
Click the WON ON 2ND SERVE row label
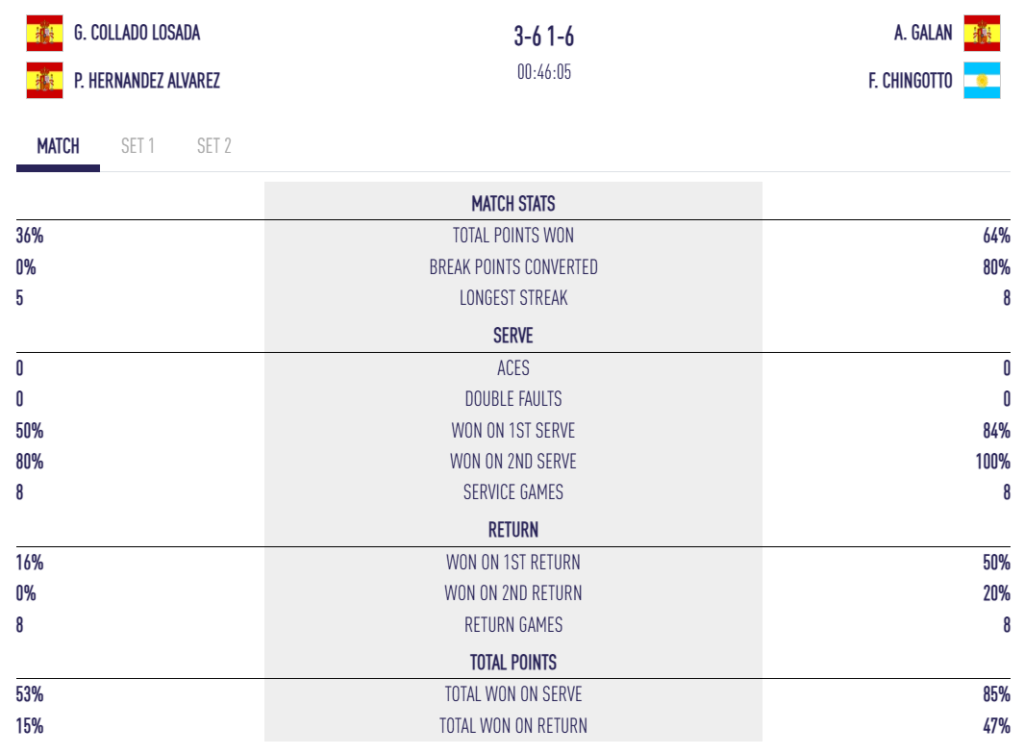click(513, 462)
